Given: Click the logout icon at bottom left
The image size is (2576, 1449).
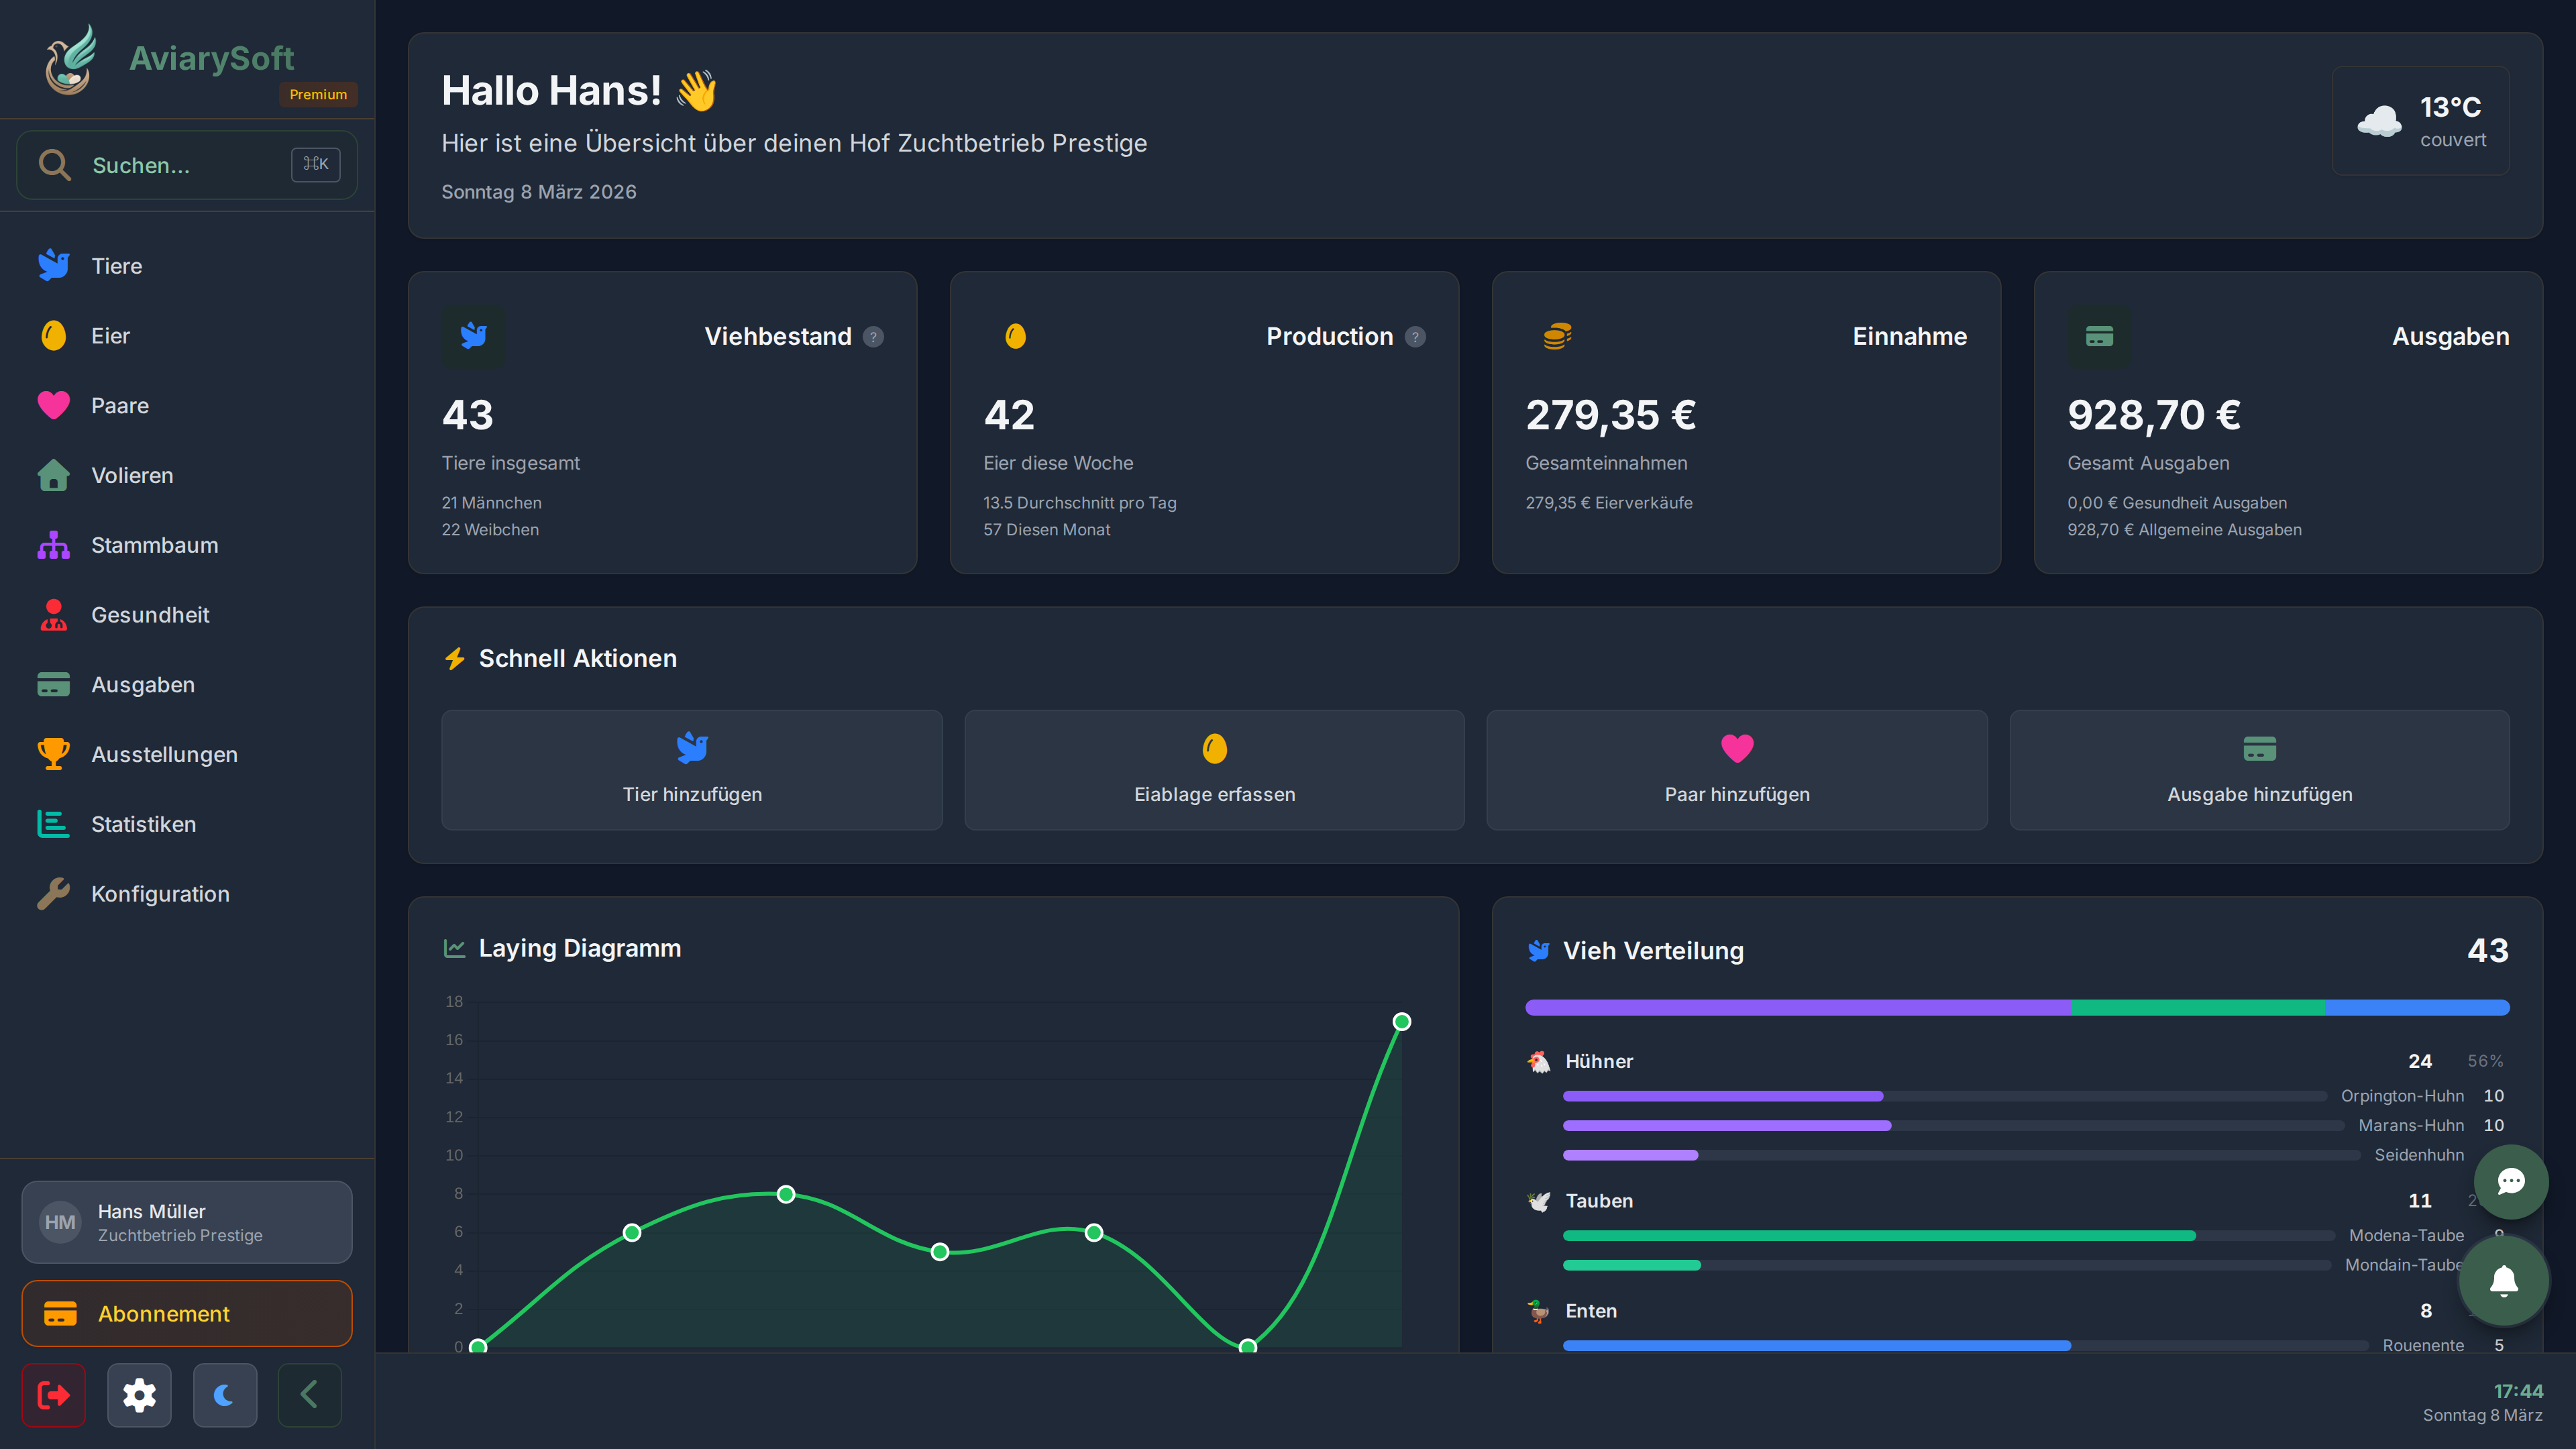Looking at the screenshot, I should coord(53,1395).
